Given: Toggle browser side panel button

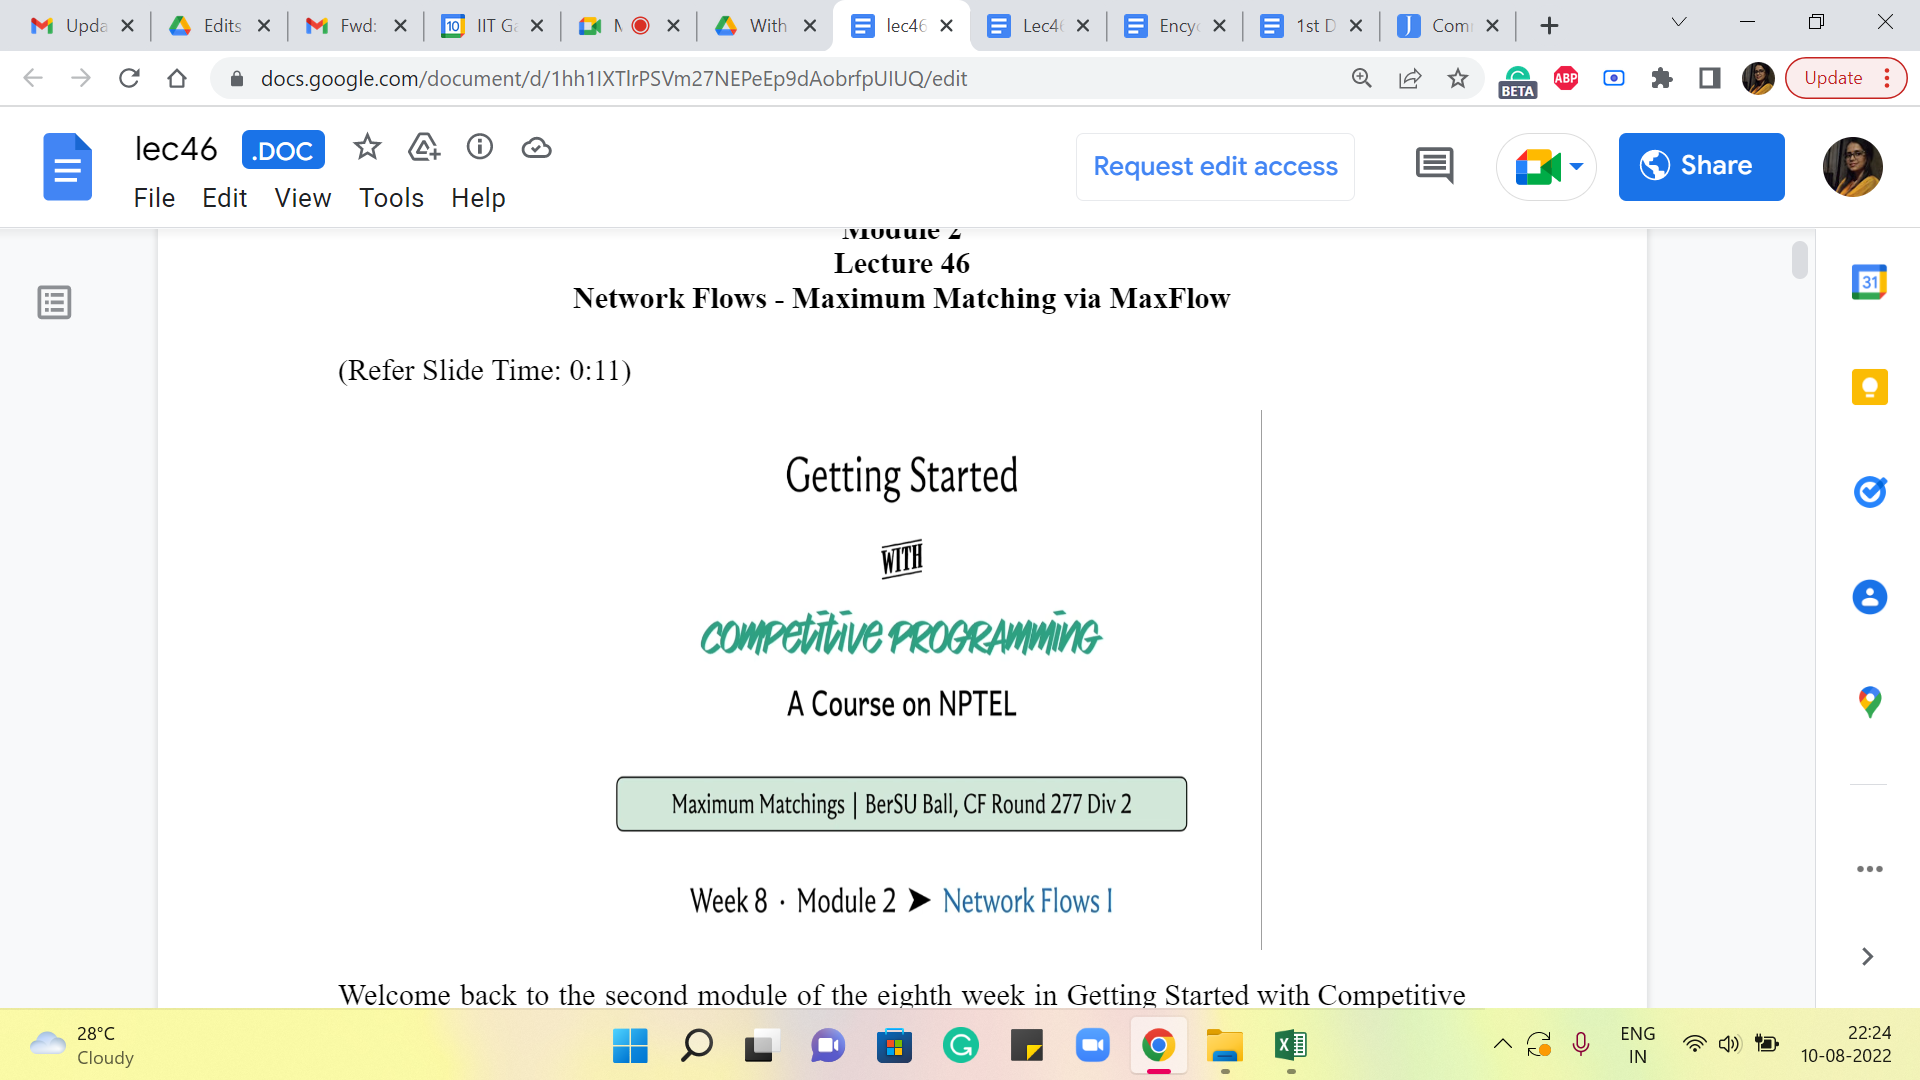Looking at the screenshot, I should pyautogui.click(x=1710, y=78).
